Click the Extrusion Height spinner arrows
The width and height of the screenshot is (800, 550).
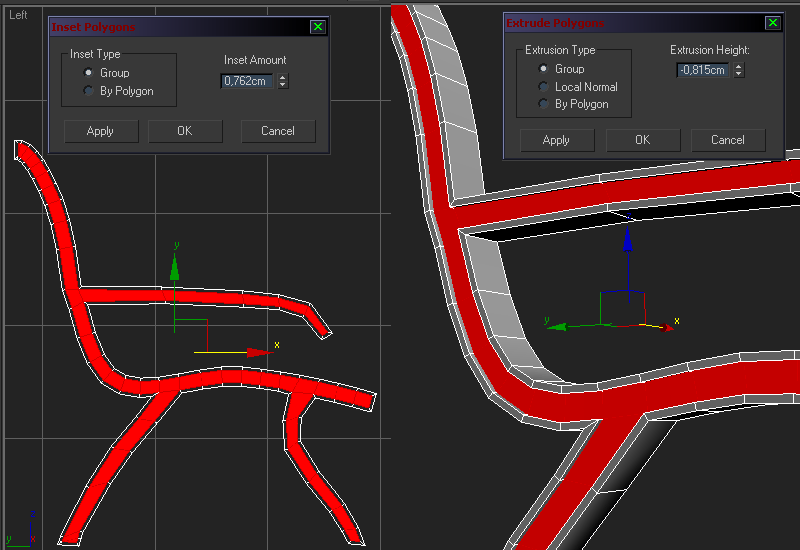coord(739,70)
